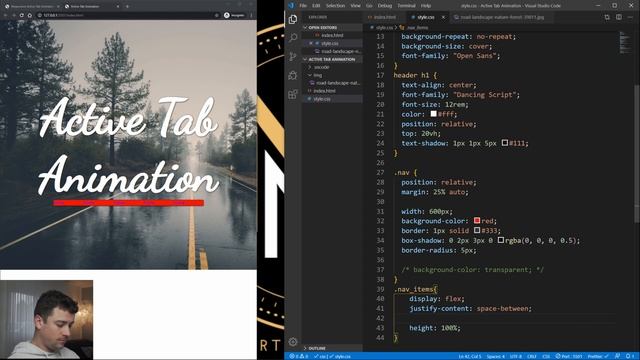Click the notifications bell in status bar
Screen dimensions: 640x360
point(629,356)
